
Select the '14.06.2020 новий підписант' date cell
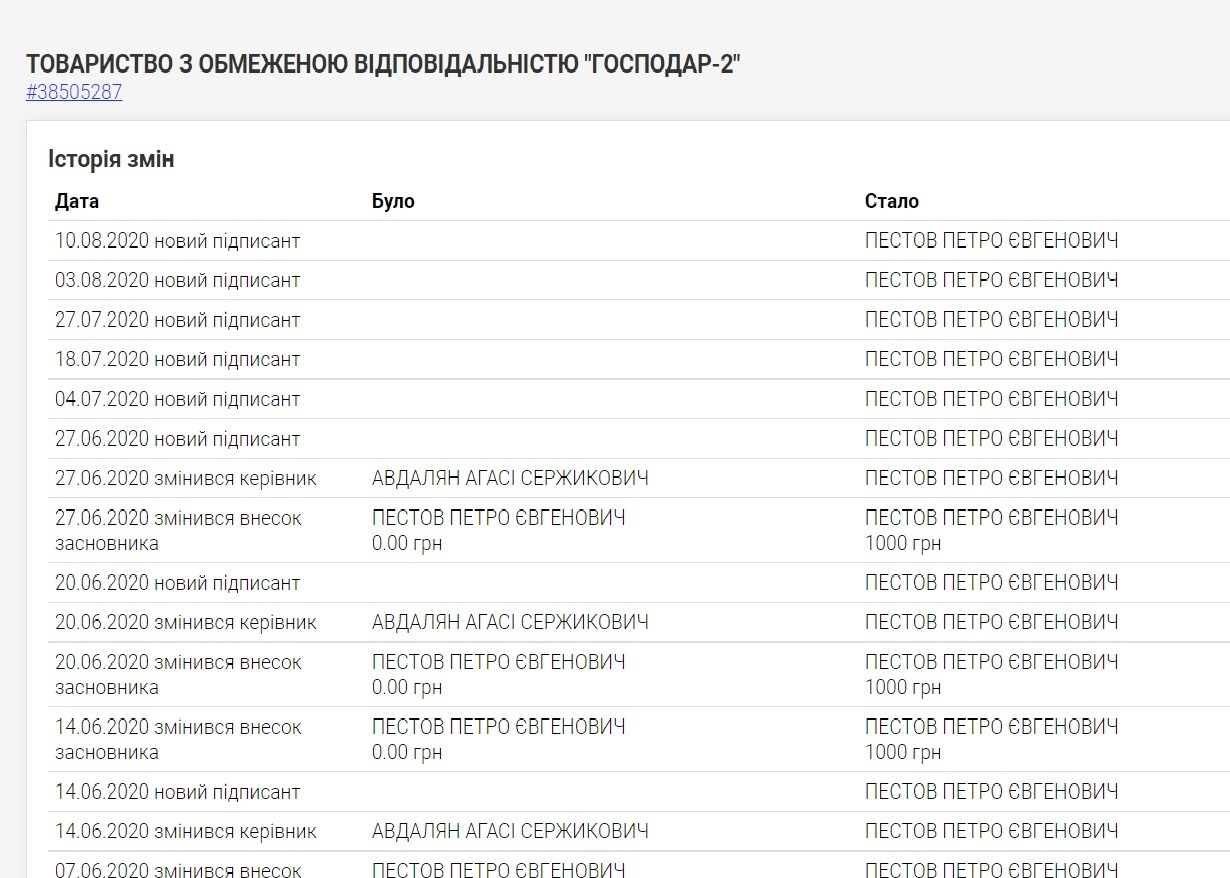coord(178,792)
